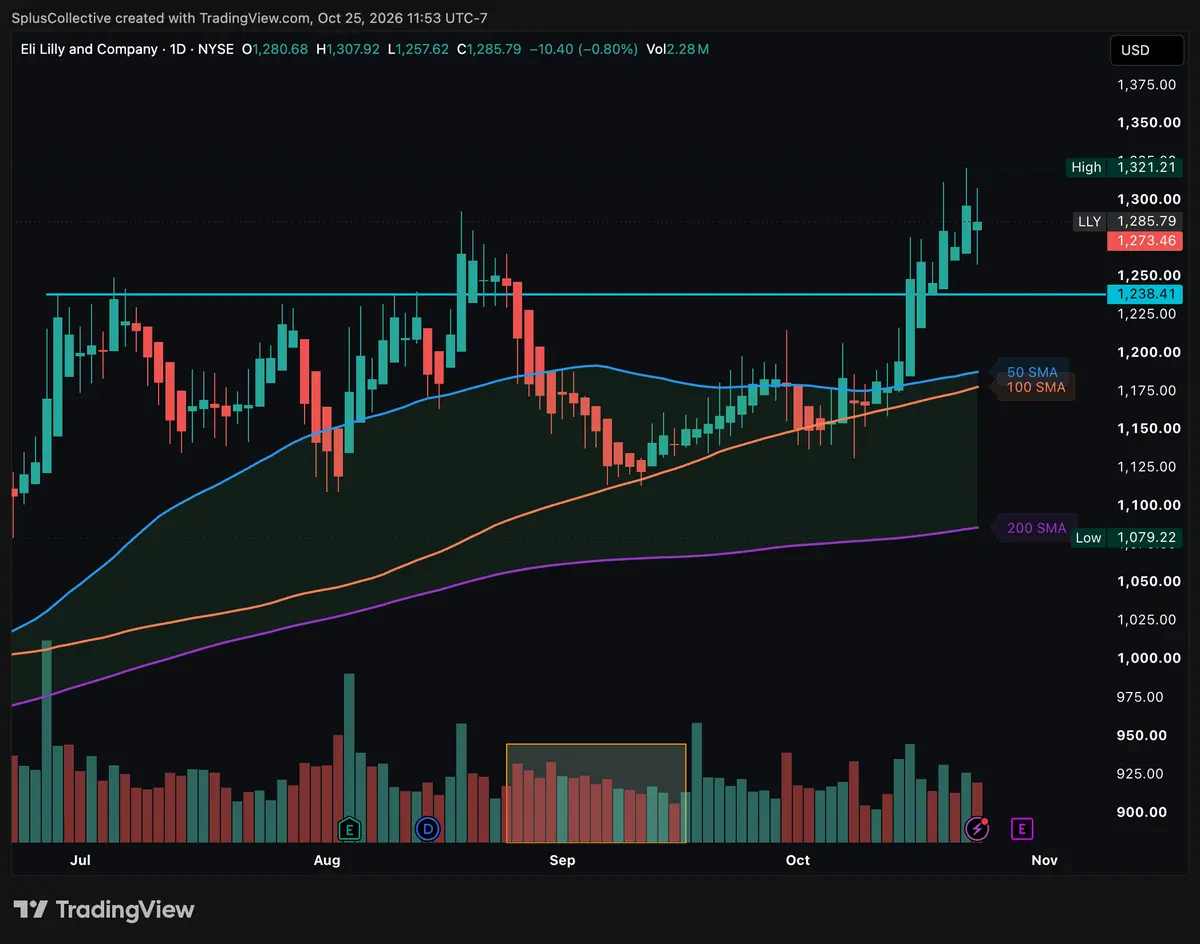Click the 100 SMA label

pyautogui.click(x=1036, y=388)
